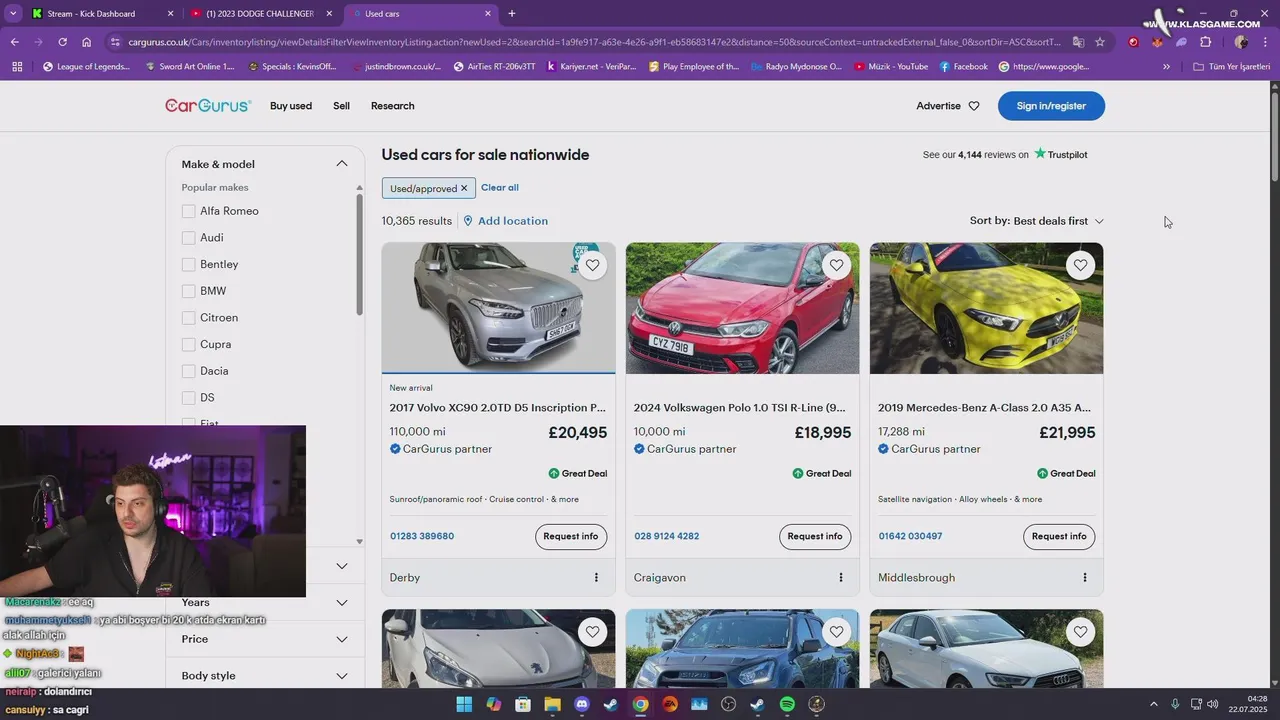
Task: Open the apps grid in bookmarks bar
Action: click(x=16, y=67)
